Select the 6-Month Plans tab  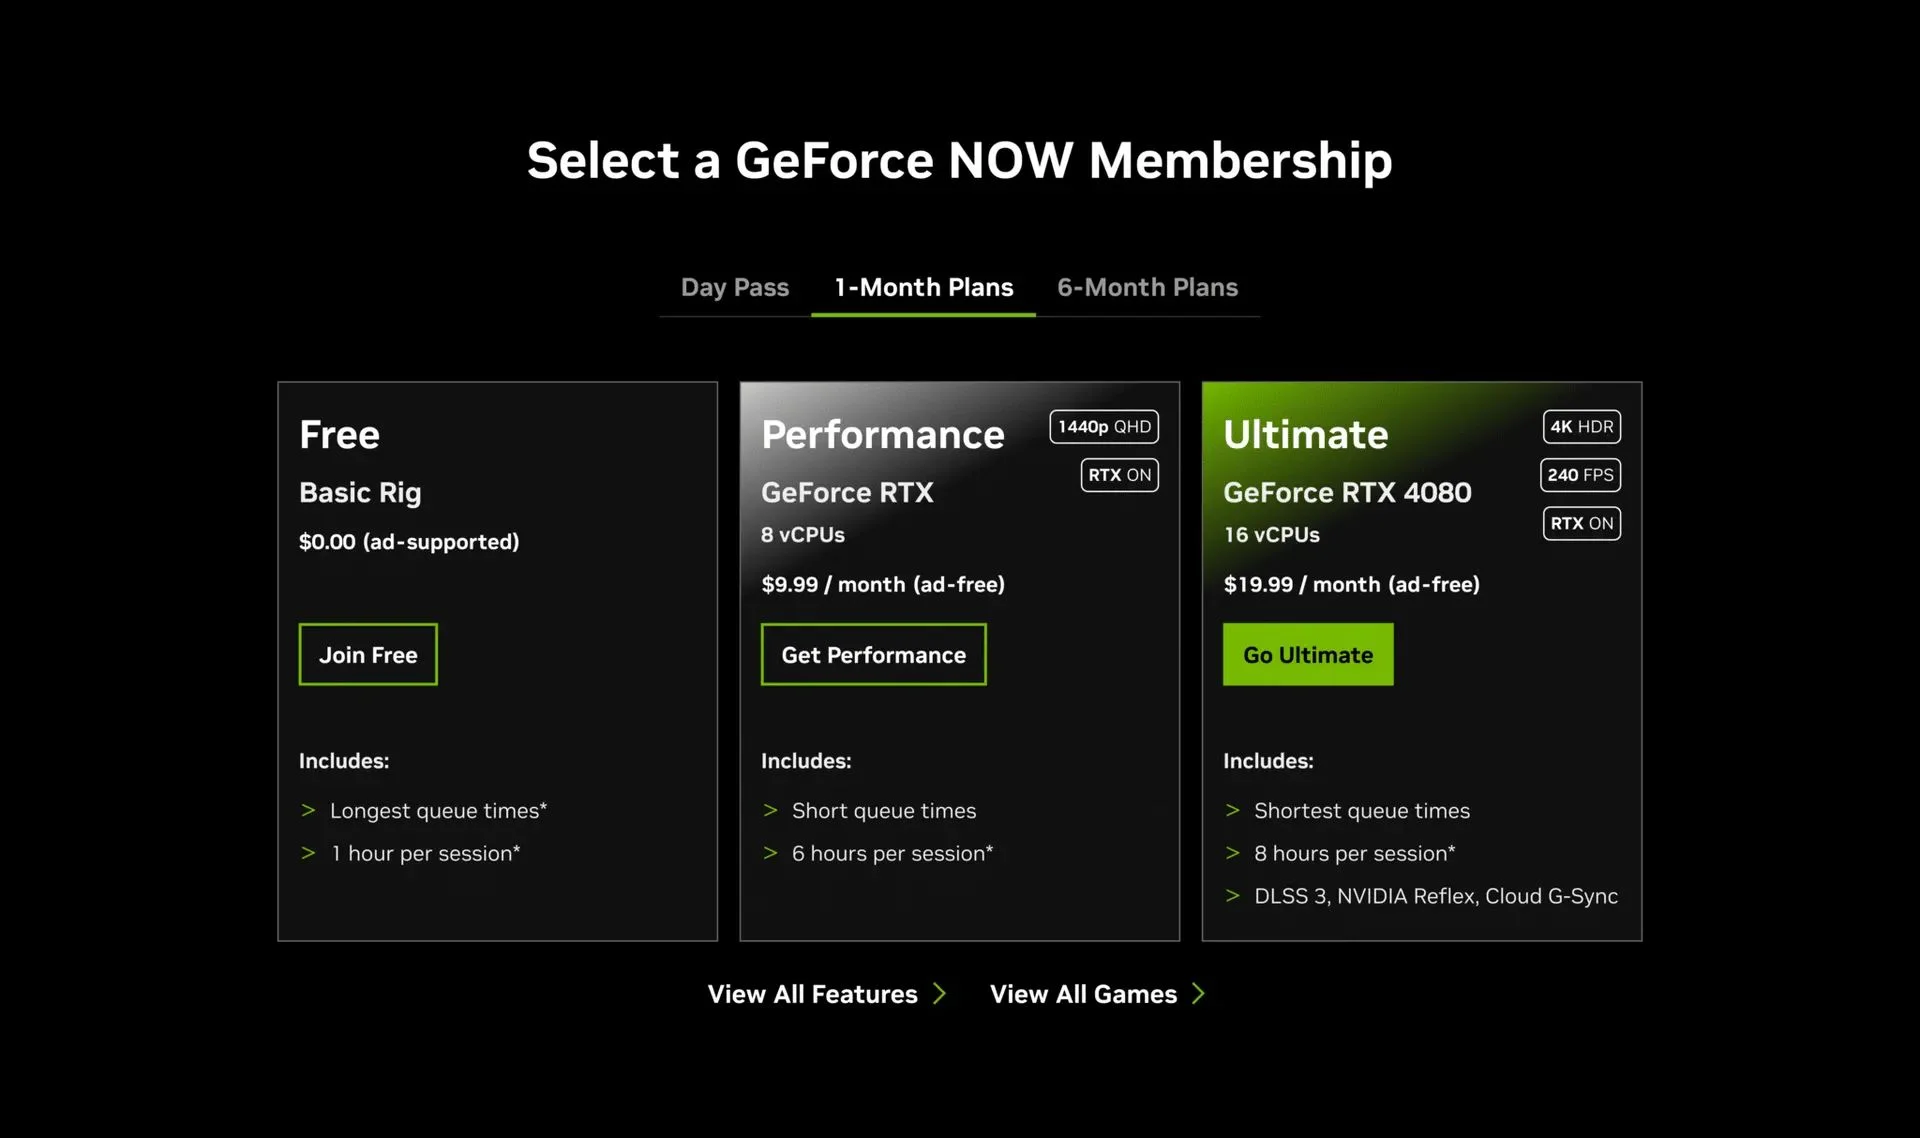[1147, 286]
